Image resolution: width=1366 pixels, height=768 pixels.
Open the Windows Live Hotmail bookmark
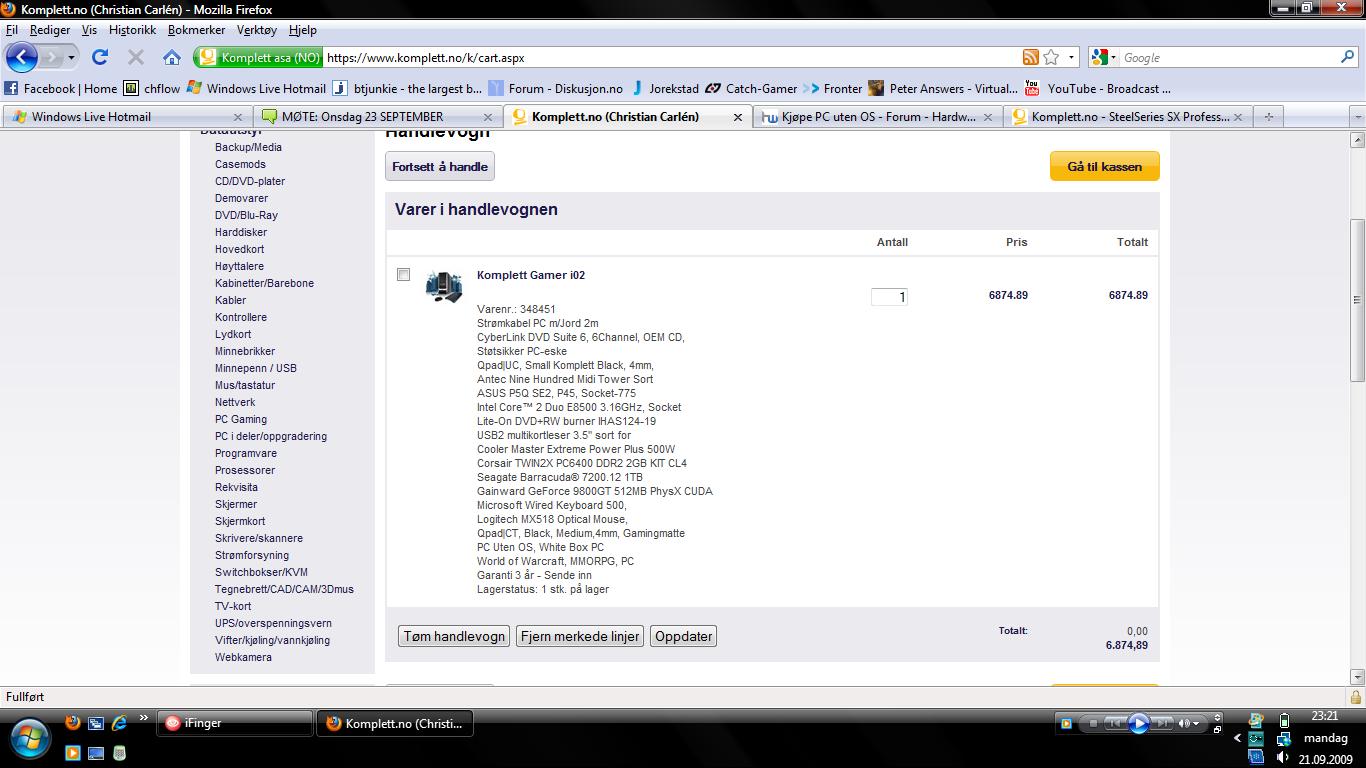click(256, 88)
